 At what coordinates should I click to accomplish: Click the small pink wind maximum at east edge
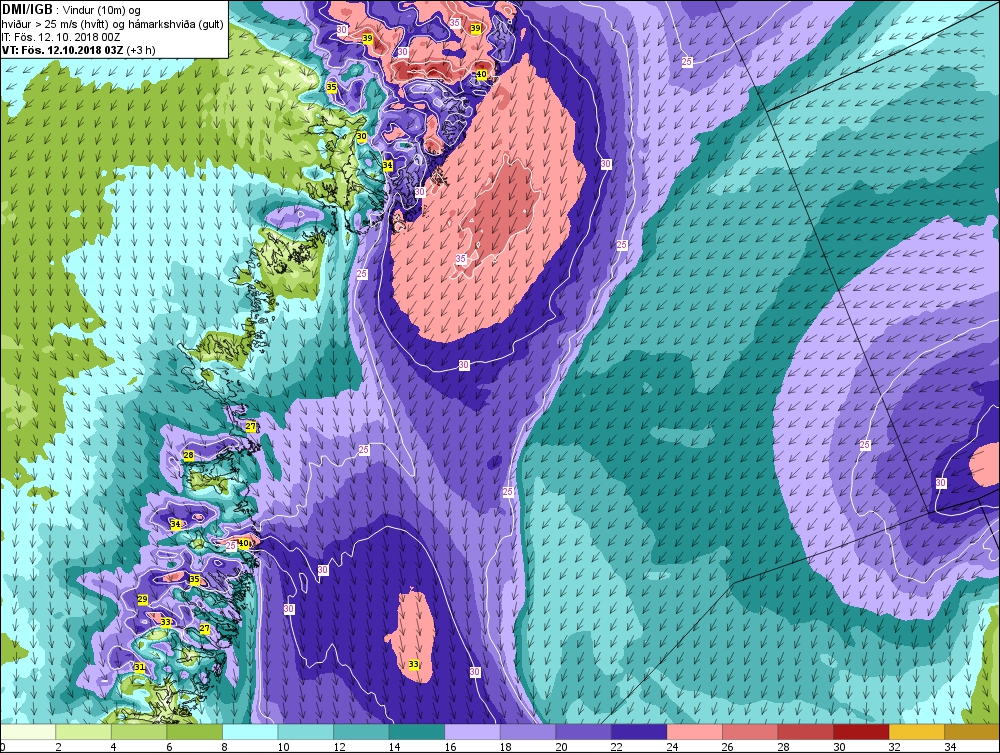coord(985,466)
